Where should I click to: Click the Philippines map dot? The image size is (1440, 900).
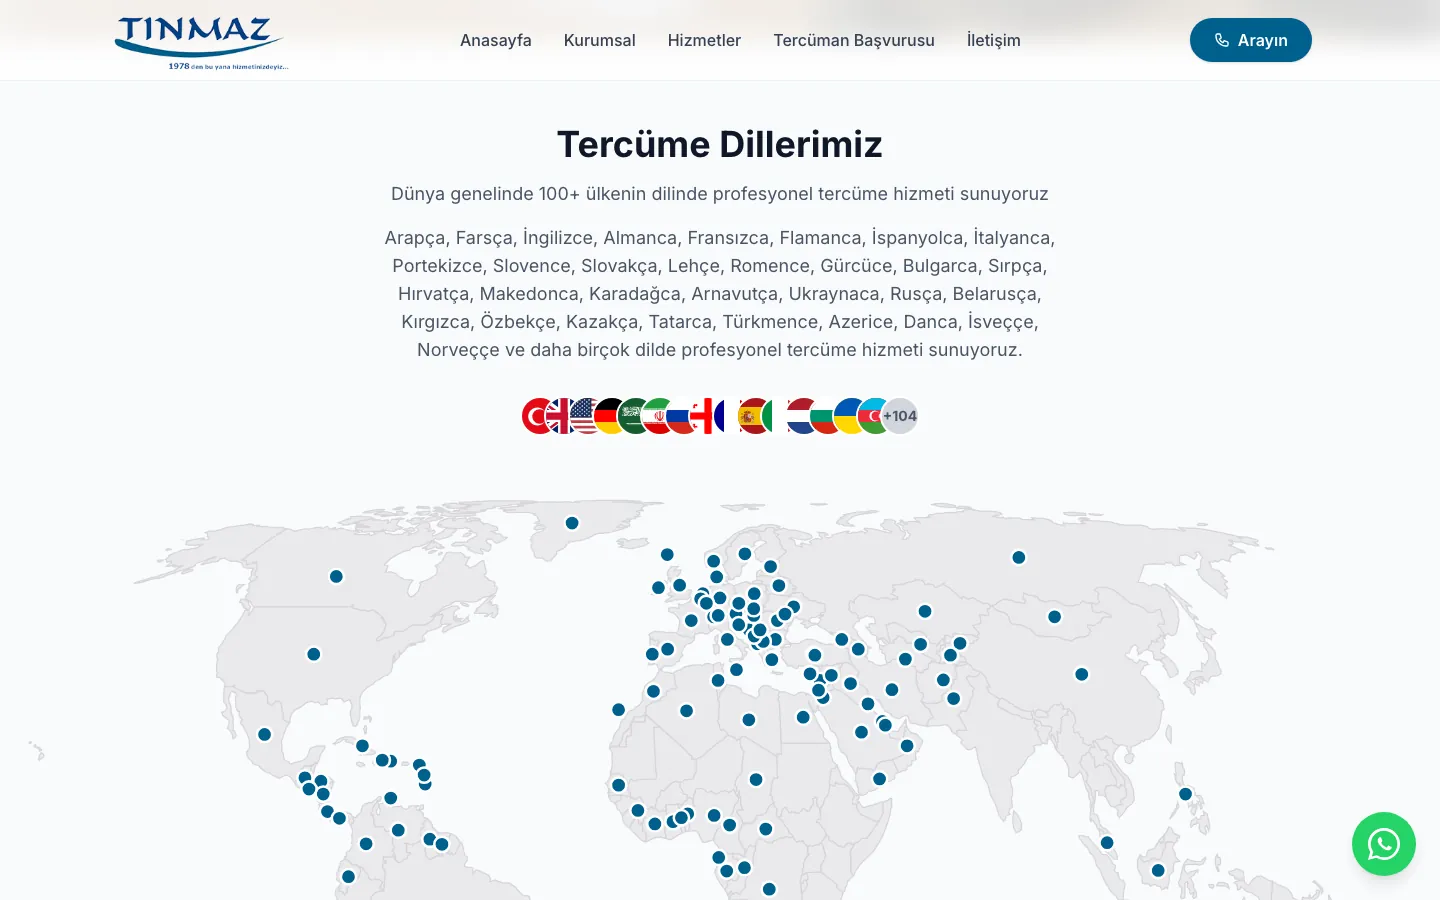point(1185,794)
